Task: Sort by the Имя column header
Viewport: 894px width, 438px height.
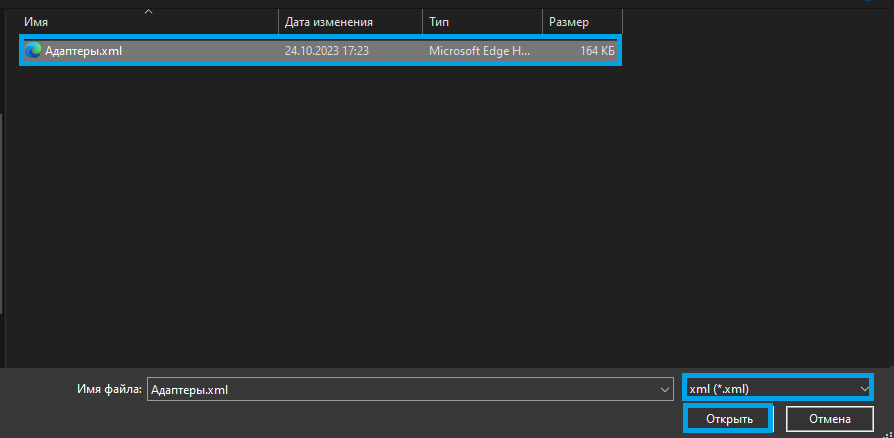Action: 150,22
